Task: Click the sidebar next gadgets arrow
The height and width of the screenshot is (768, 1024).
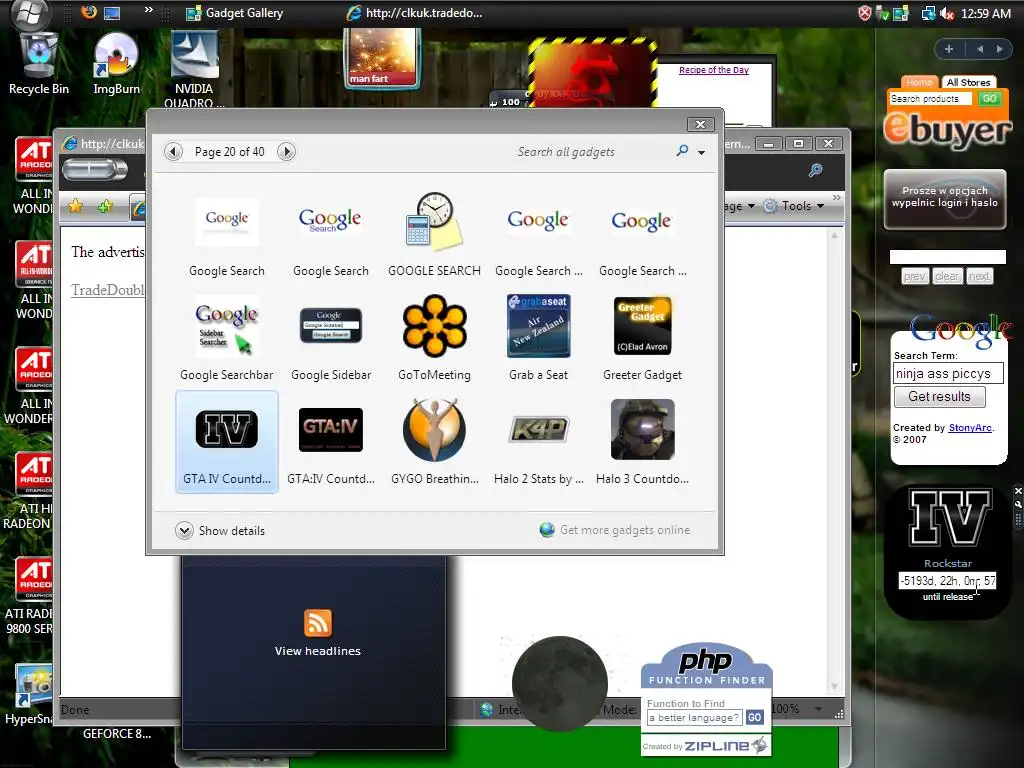Action: [999, 49]
